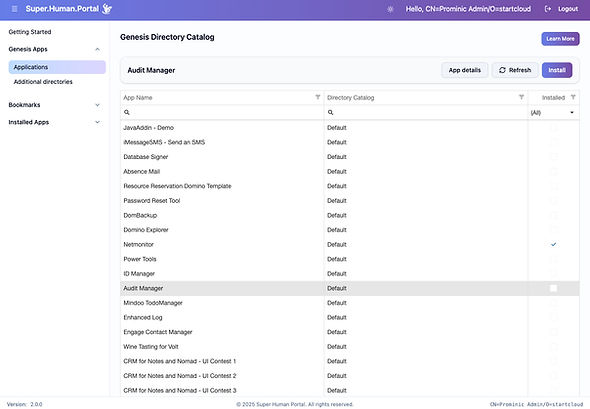Viewport: 590px width, 409px height.
Task: Select the Password Reset Tool row
Action: [350, 201]
